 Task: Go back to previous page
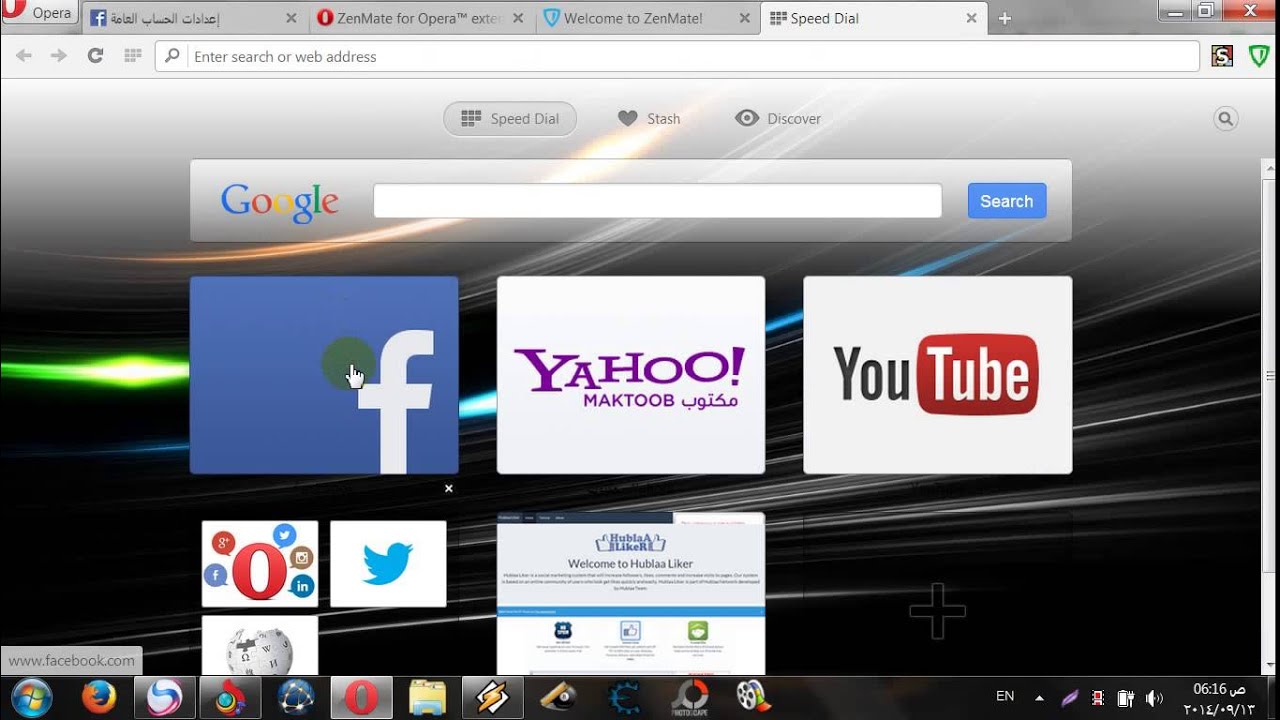[24, 56]
